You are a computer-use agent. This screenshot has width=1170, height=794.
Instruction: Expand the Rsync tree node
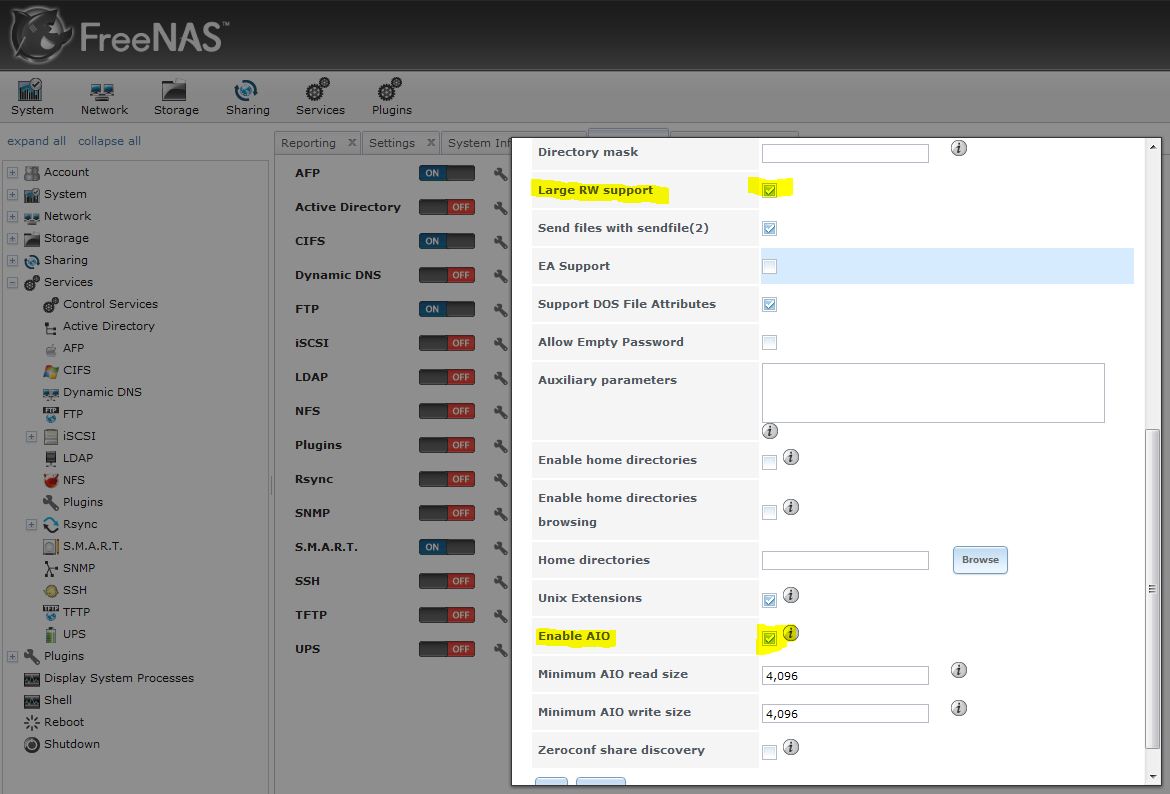[31, 525]
